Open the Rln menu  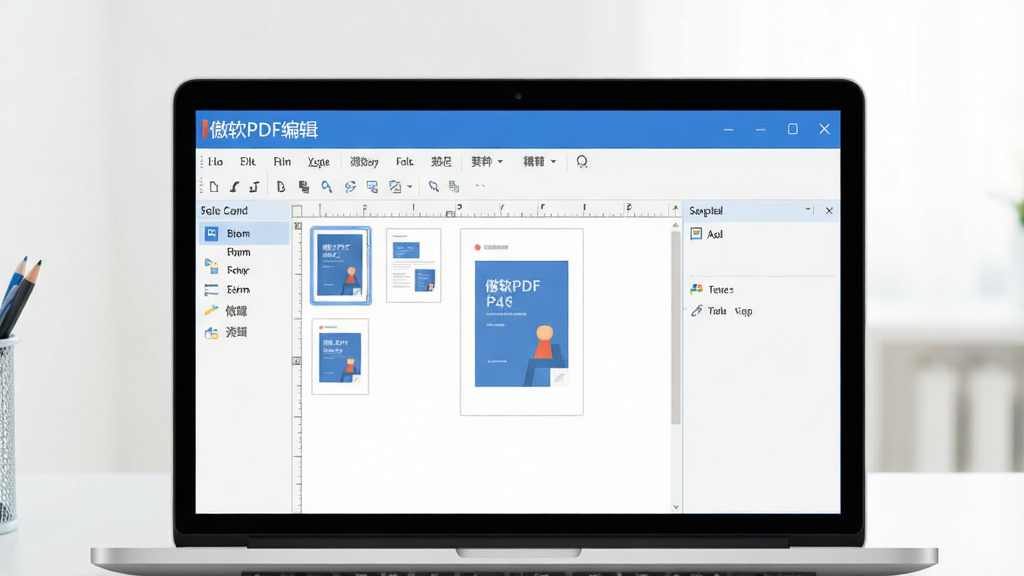(282, 161)
